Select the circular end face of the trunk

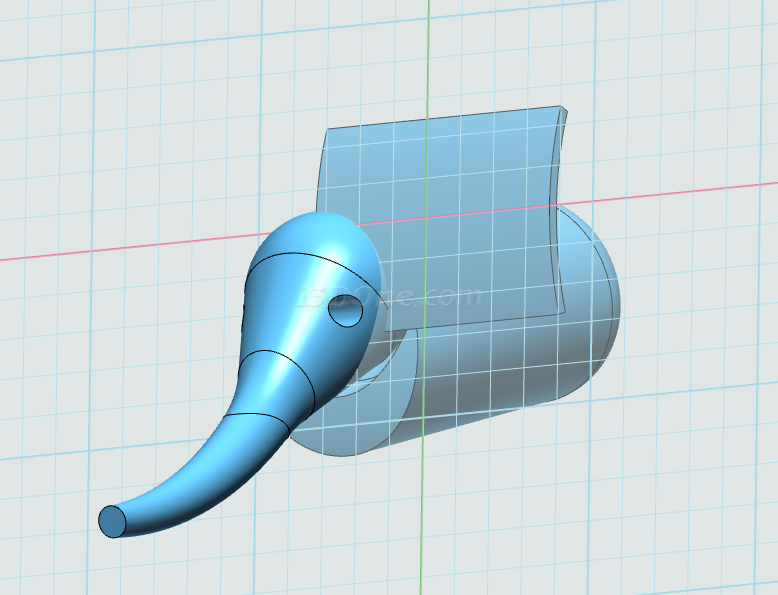coord(112,520)
